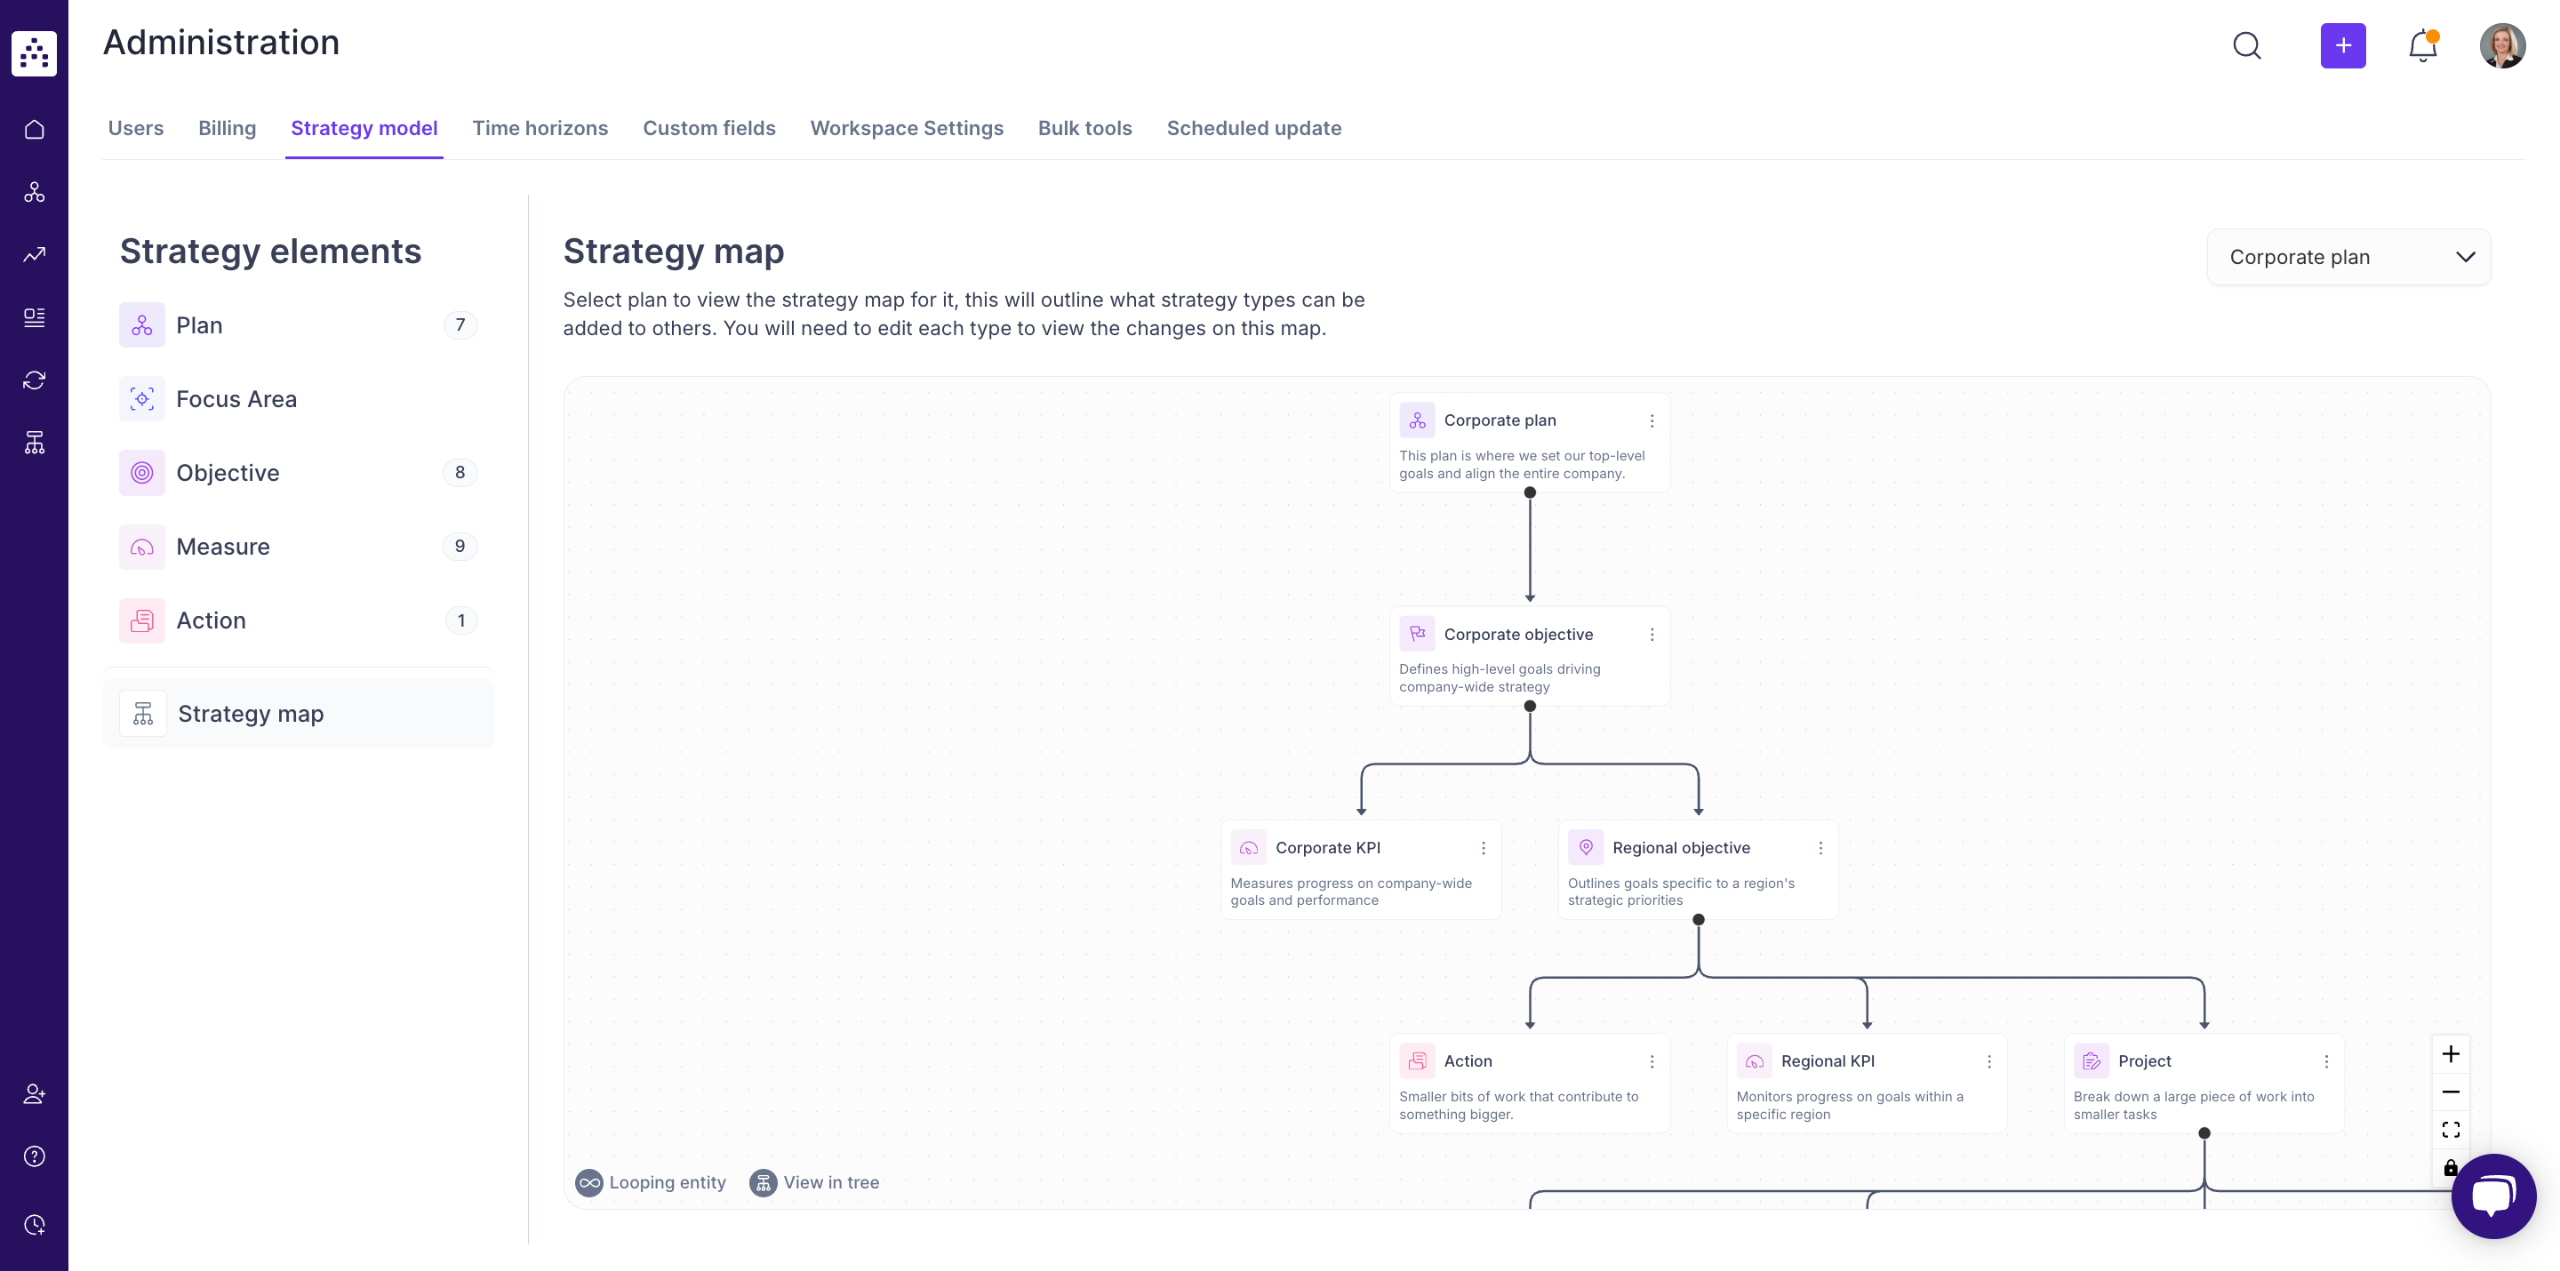Open the live chat bubble
This screenshot has height=1271, width=2560.
coord(2492,1195)
